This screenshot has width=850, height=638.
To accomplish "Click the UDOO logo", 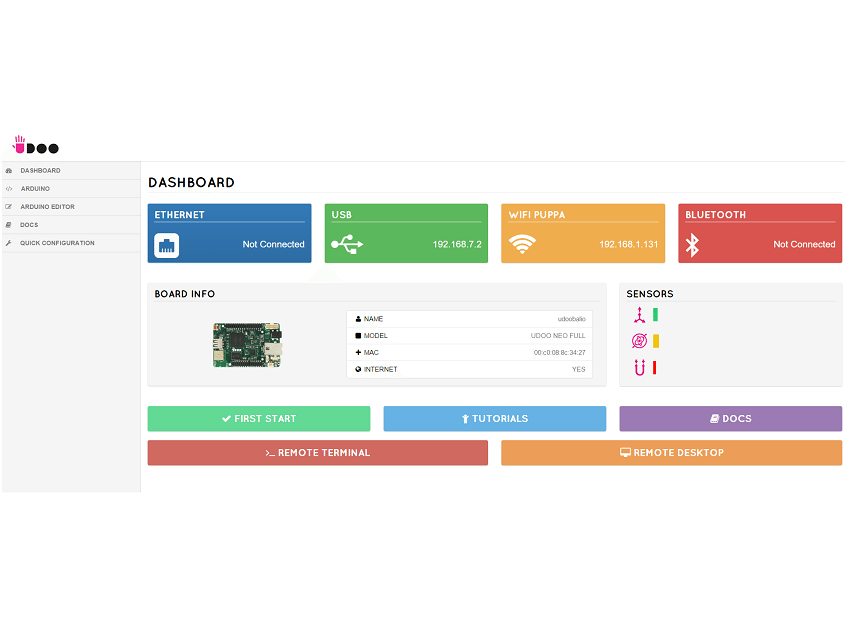I will click(x=36, y=145).
